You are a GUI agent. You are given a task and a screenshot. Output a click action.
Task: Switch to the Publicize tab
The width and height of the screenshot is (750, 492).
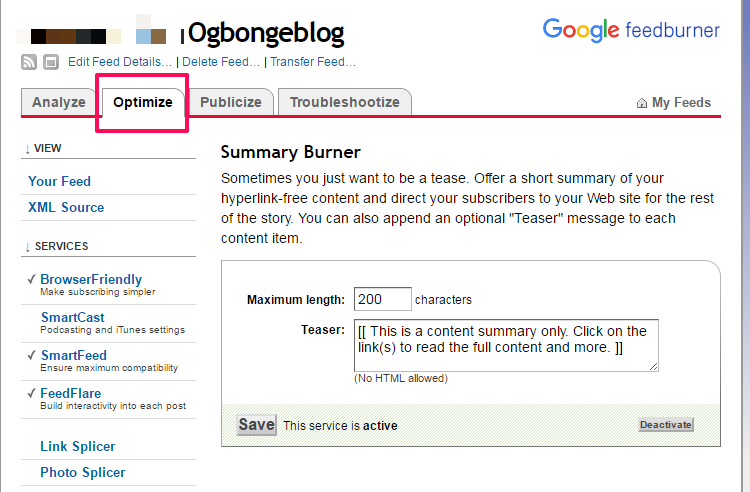click(230, 102)
